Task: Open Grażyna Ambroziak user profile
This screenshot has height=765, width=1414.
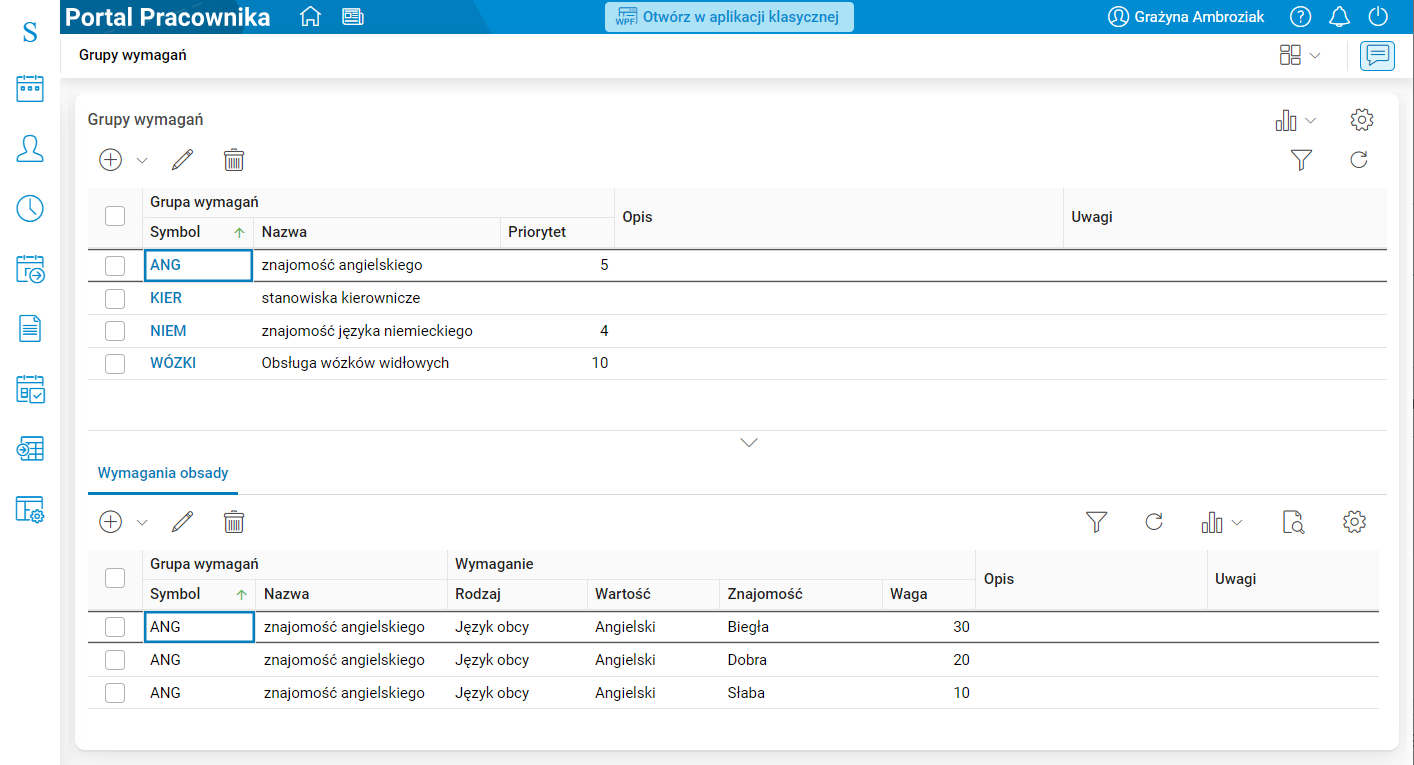Action: 1186,17
